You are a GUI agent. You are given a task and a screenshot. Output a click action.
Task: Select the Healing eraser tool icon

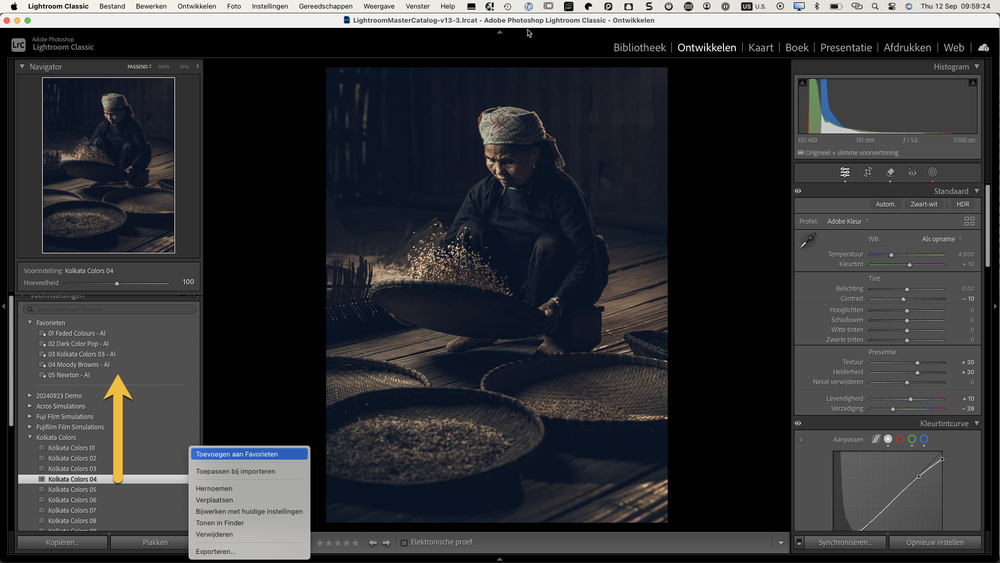tap(890, 172)
